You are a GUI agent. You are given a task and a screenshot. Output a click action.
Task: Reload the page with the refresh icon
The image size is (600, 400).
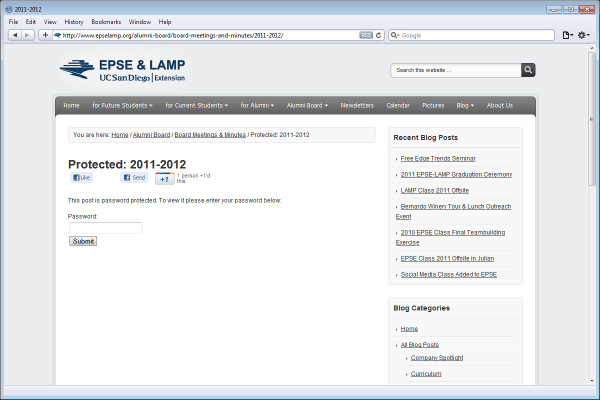[378, 35]
